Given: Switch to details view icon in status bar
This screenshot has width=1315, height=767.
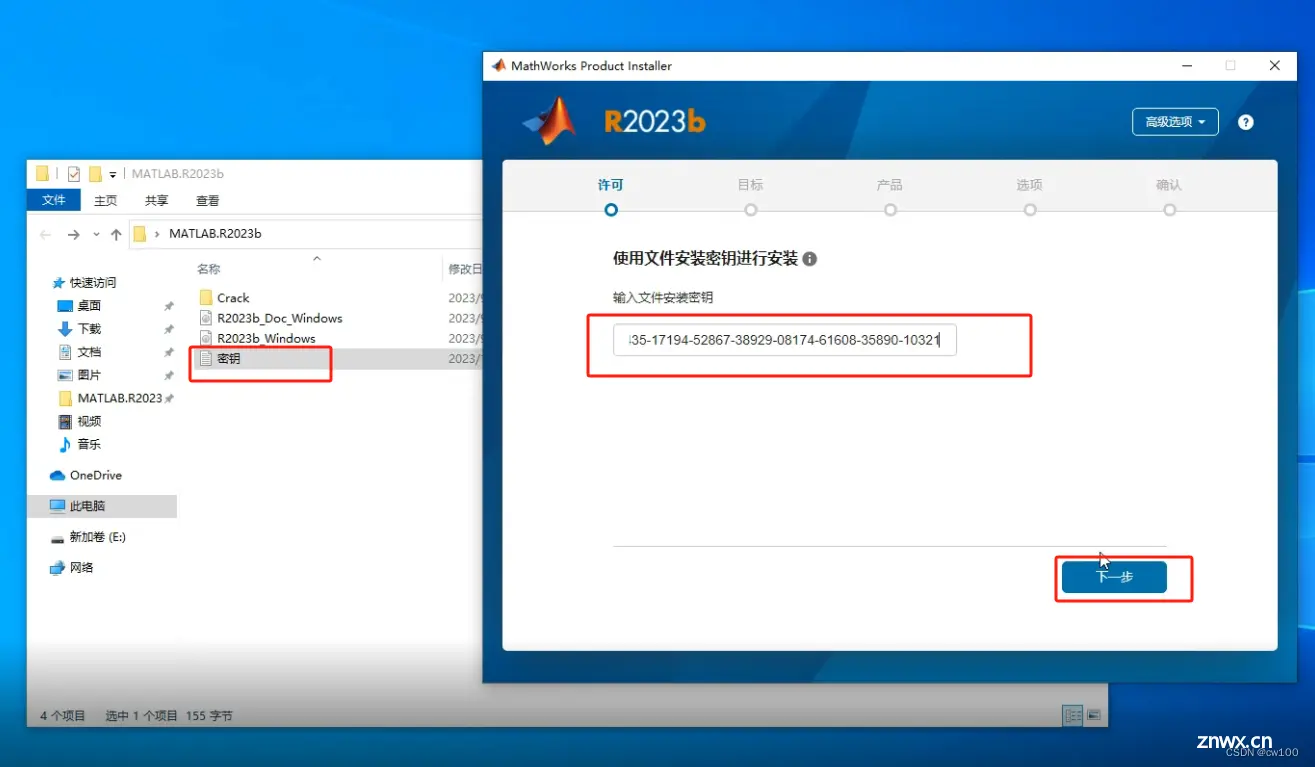Looking at the screenshot, I should click(1073, 715).
